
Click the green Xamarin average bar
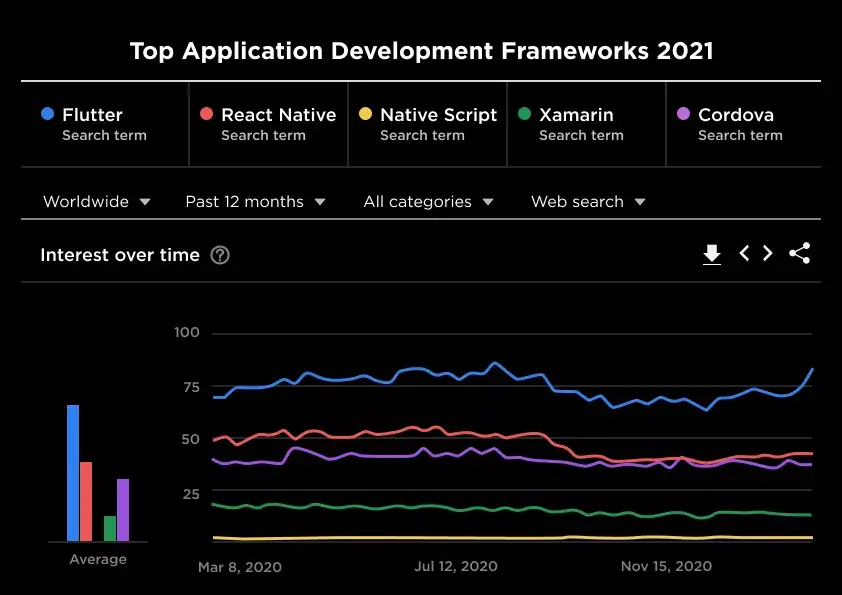click(x=110, y=528)
